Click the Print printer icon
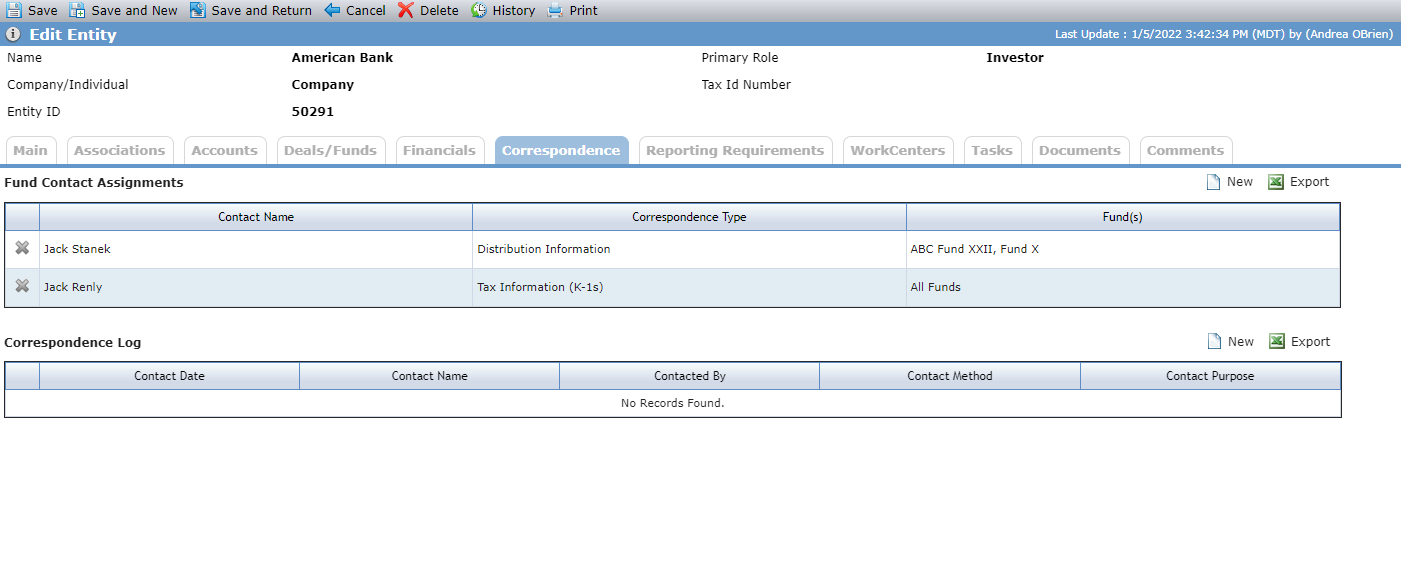 pos(555,10)
